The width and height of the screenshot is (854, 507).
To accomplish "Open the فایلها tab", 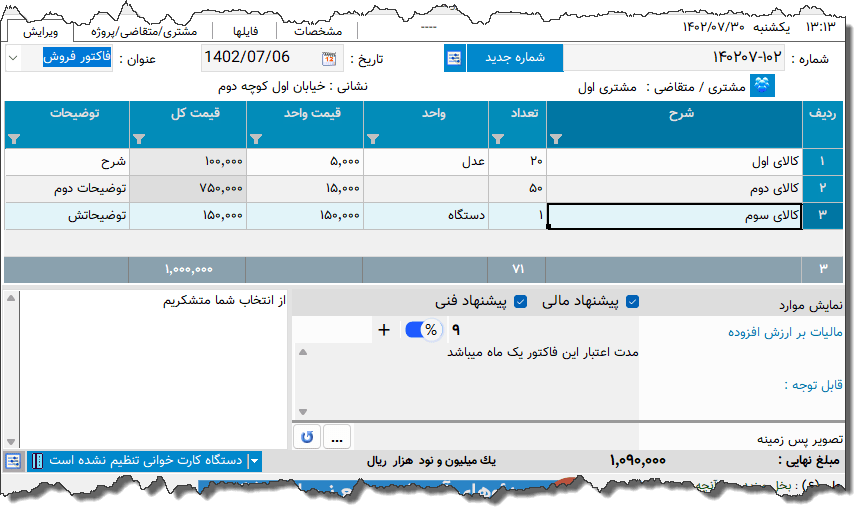I will coord(246,32).
